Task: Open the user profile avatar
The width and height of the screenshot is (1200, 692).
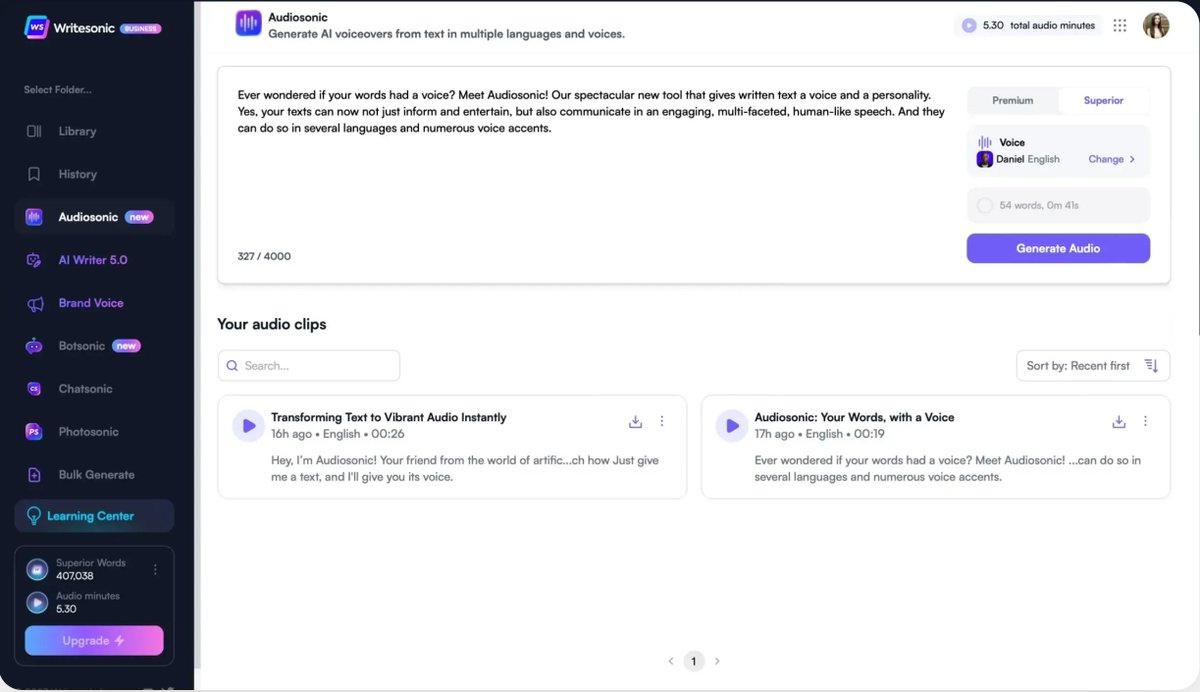Action: tap(1156, 26)
